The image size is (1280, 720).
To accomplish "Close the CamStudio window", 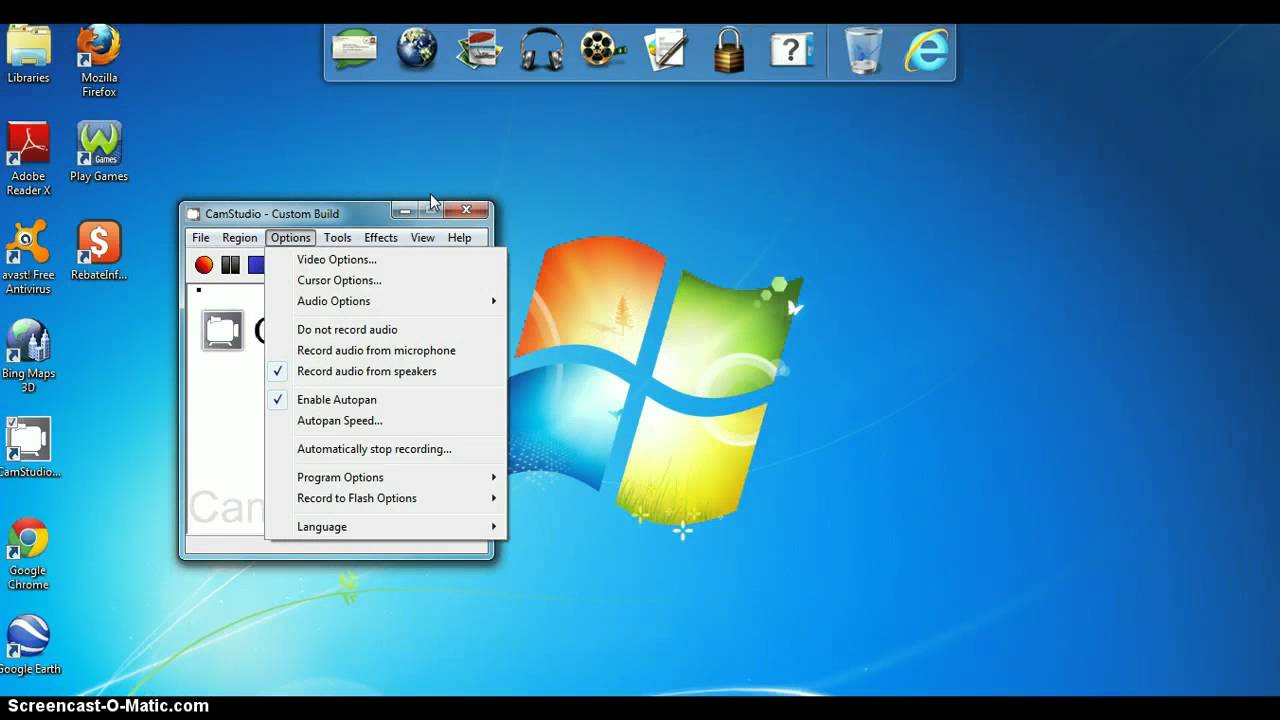I will [466, 210].
